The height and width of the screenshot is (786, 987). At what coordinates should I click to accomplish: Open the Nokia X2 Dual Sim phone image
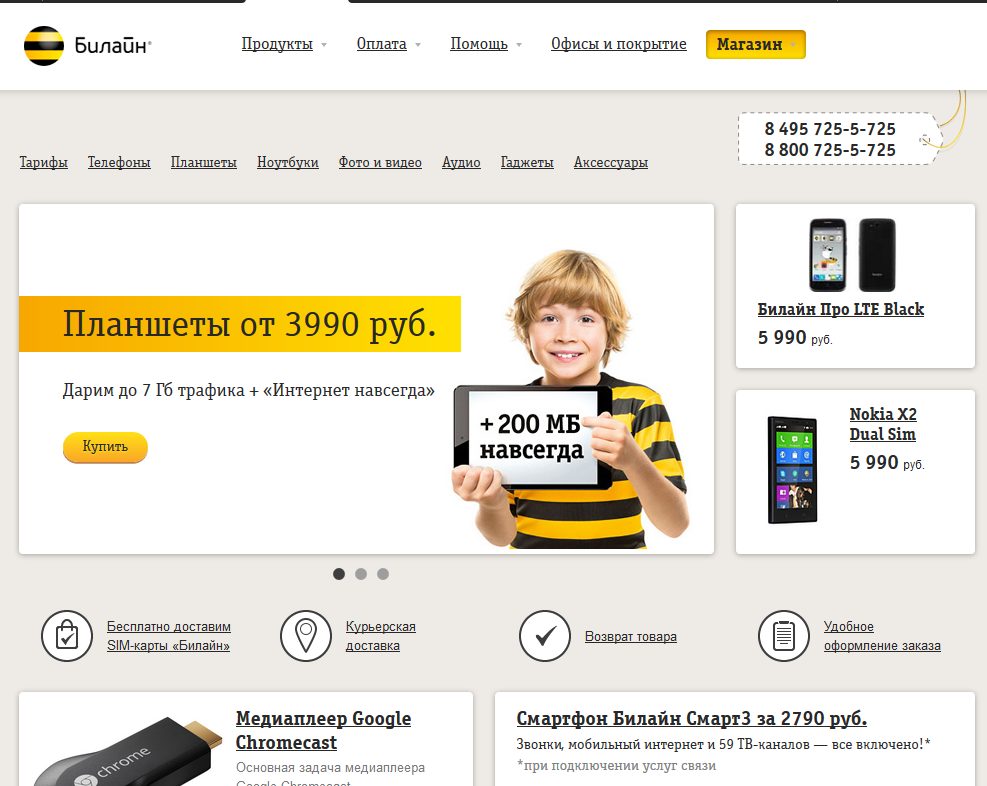(x=792, y=469)
